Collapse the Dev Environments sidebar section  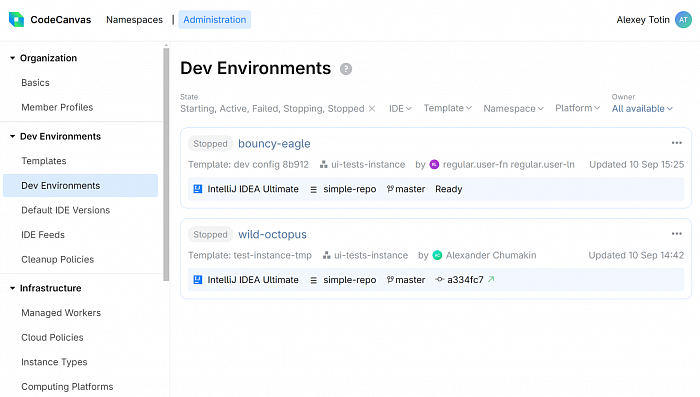12,136
